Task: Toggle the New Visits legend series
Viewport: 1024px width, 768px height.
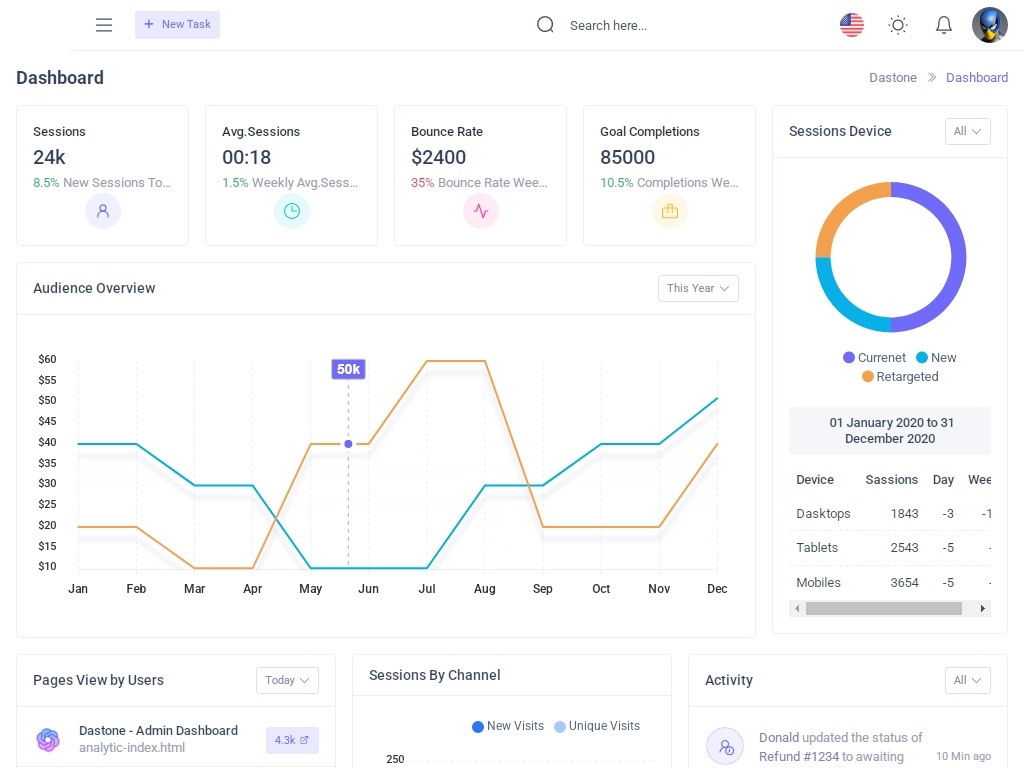Action: [x=507, y=726]
